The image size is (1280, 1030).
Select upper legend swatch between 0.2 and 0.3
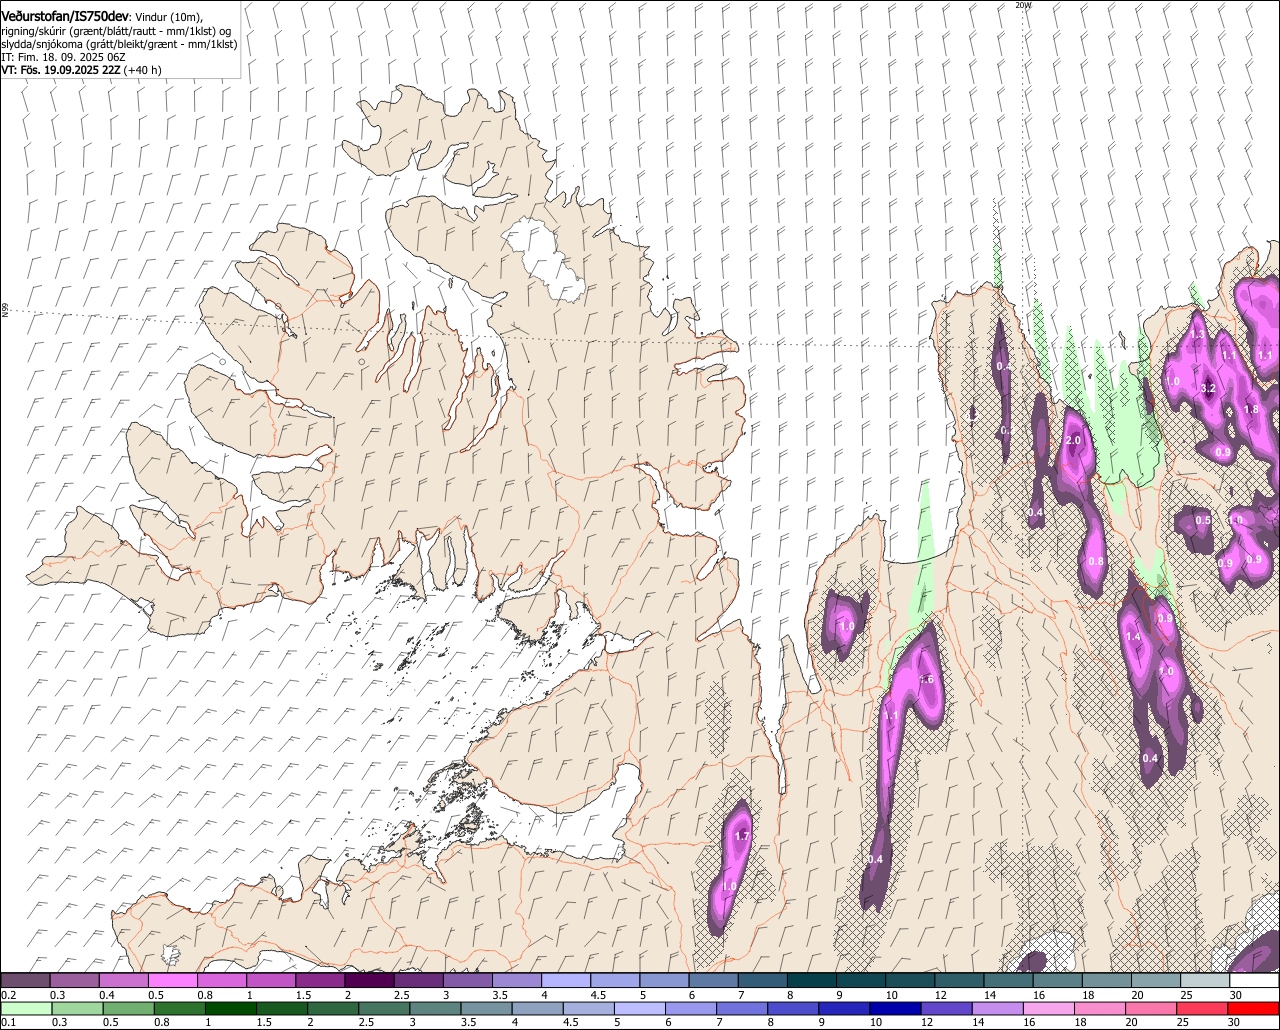(x=25, y=981)
